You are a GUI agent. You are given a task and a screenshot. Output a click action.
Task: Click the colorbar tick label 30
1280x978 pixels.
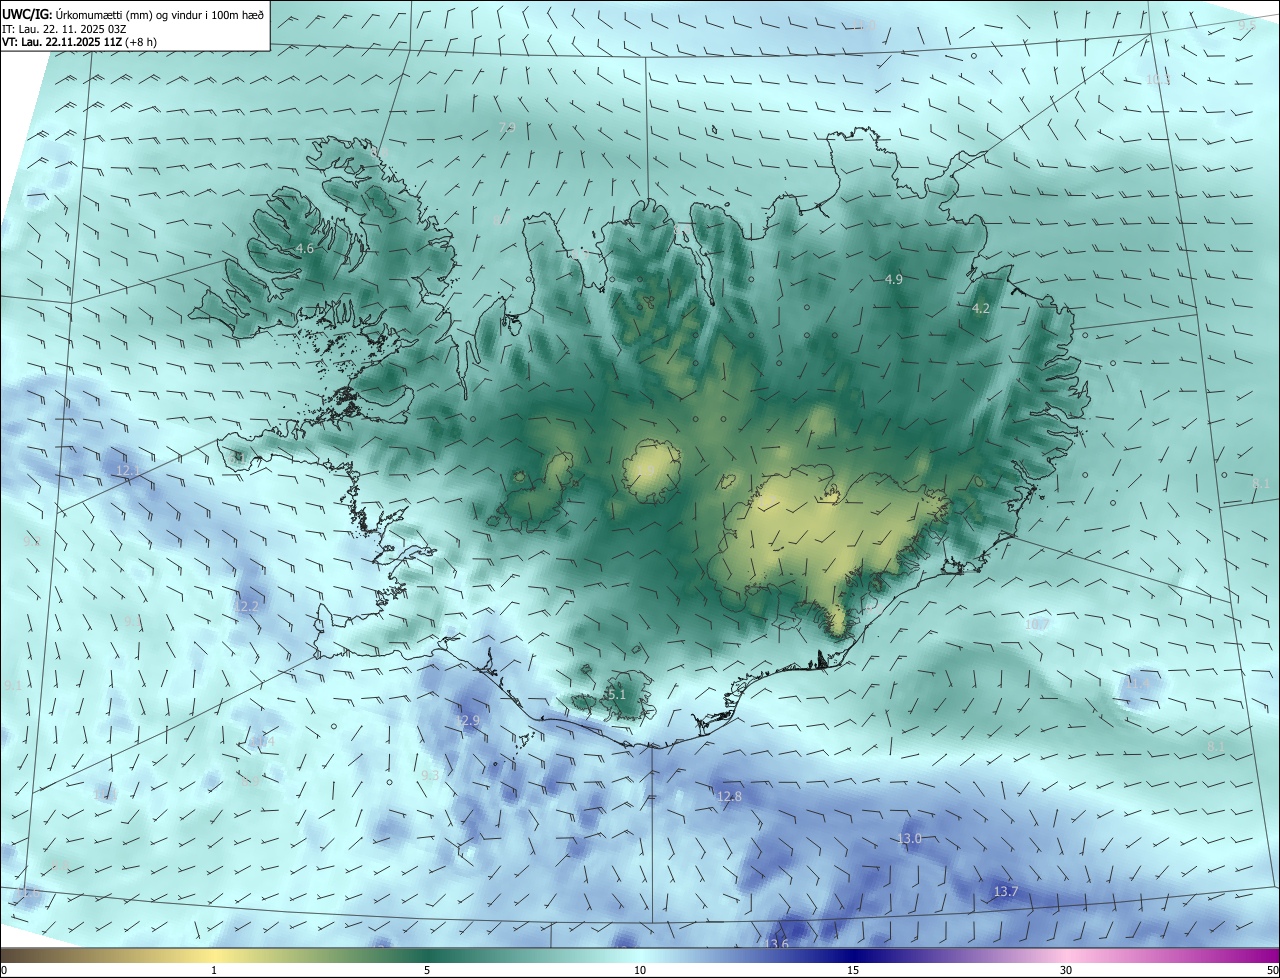point(1066,970)
